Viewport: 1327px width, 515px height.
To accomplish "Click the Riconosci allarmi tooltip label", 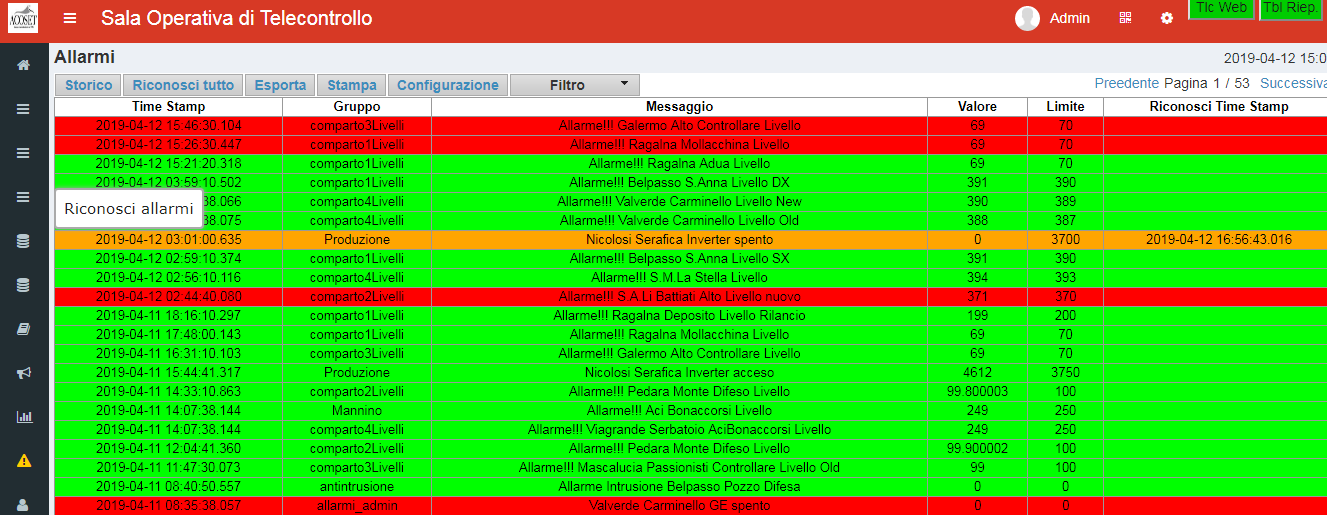I will [129, 209].
